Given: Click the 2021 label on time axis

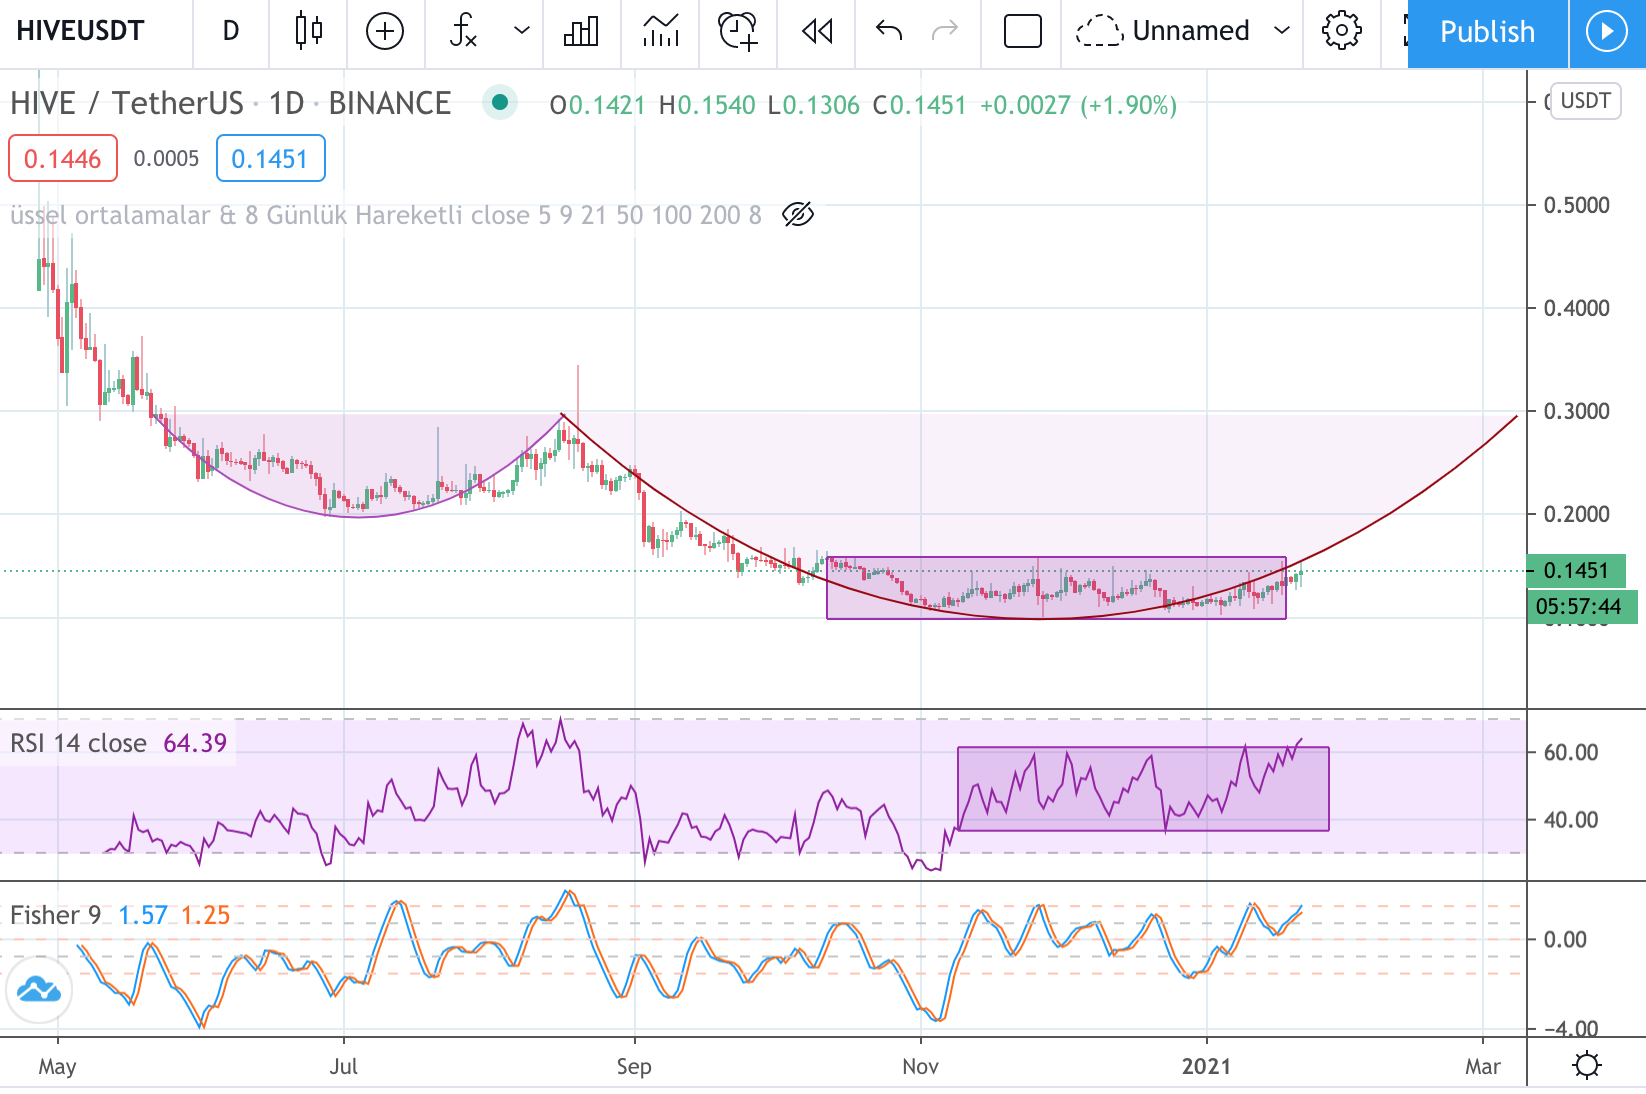Looking at the screenshot, I should [1206, 1066].
